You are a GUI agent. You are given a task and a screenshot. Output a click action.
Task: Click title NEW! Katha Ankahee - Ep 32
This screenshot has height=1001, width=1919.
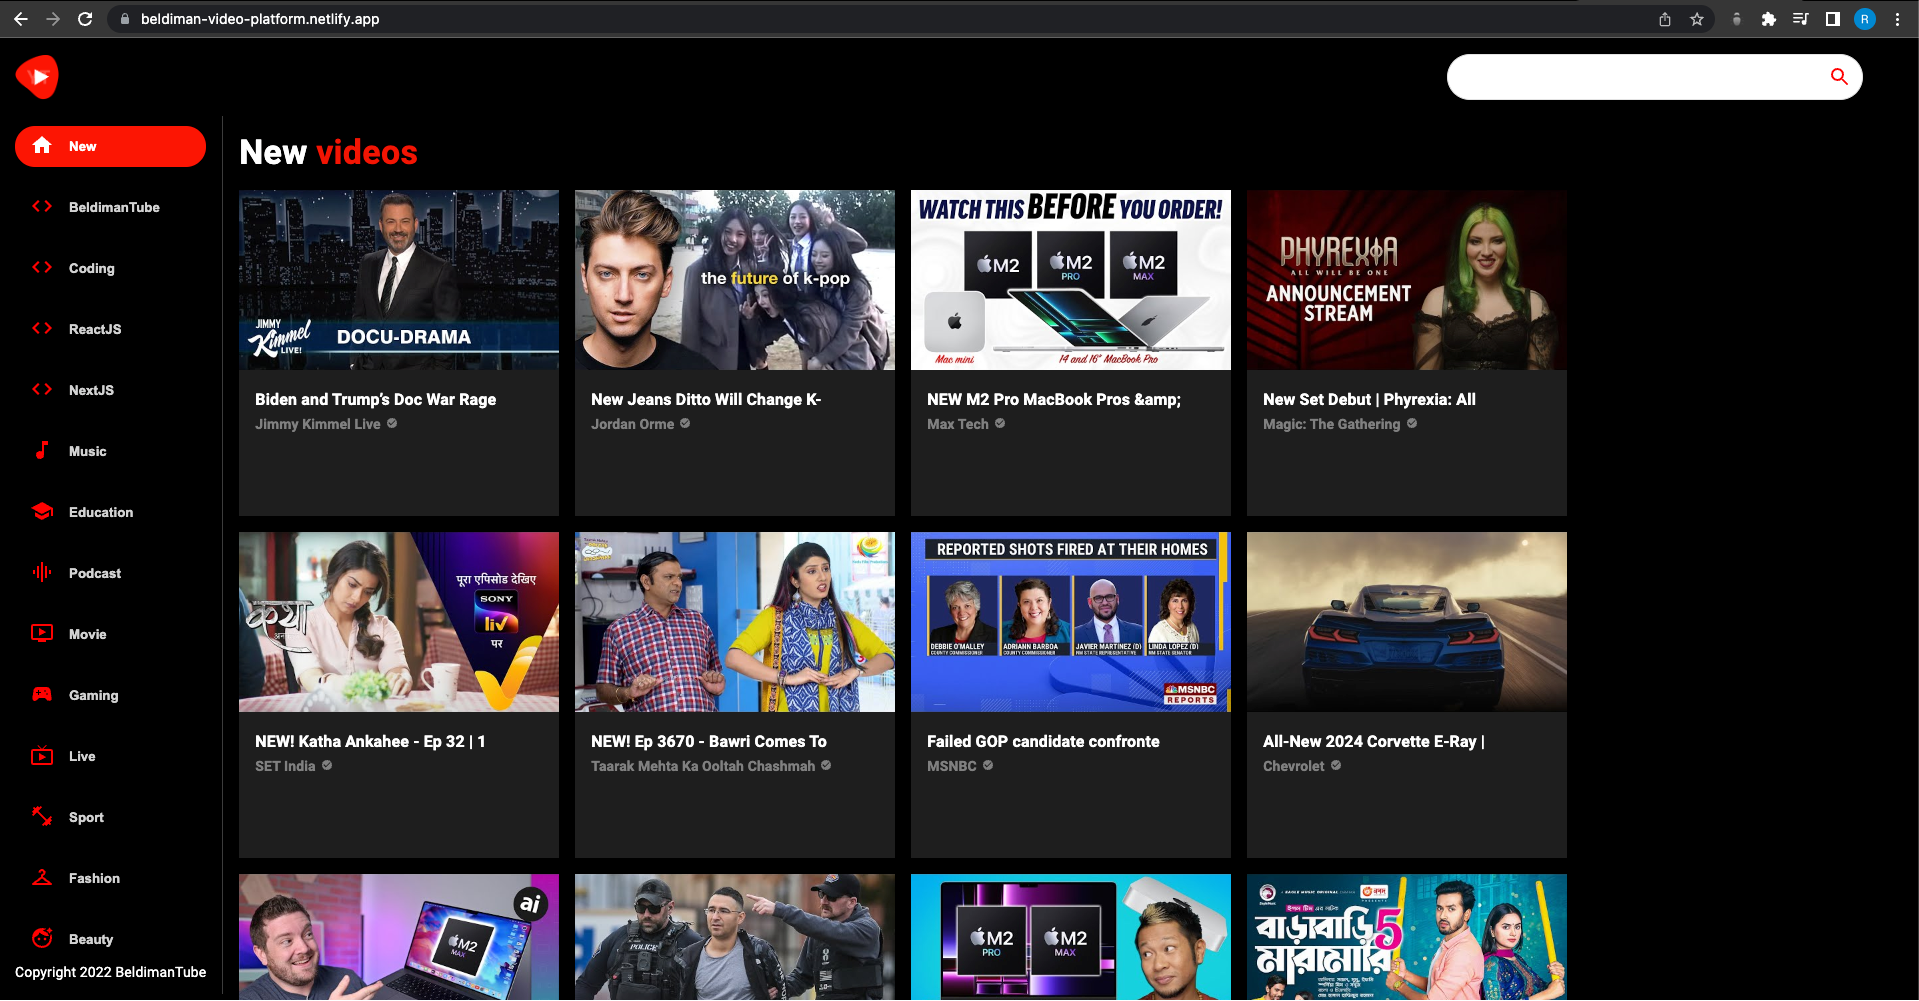click(370, 741)
